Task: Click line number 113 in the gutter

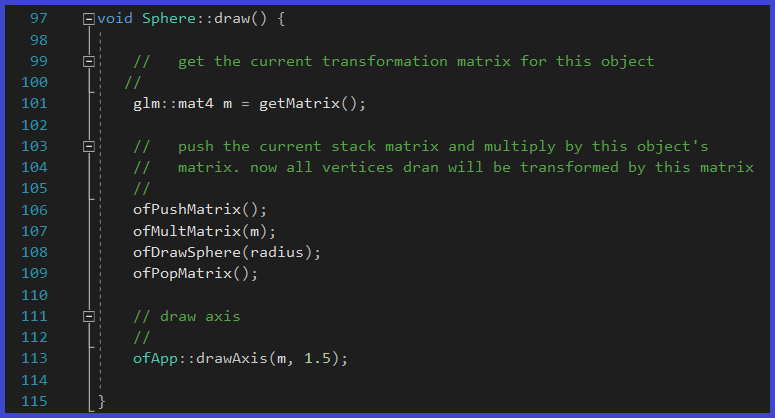Action: click(34, 358)
